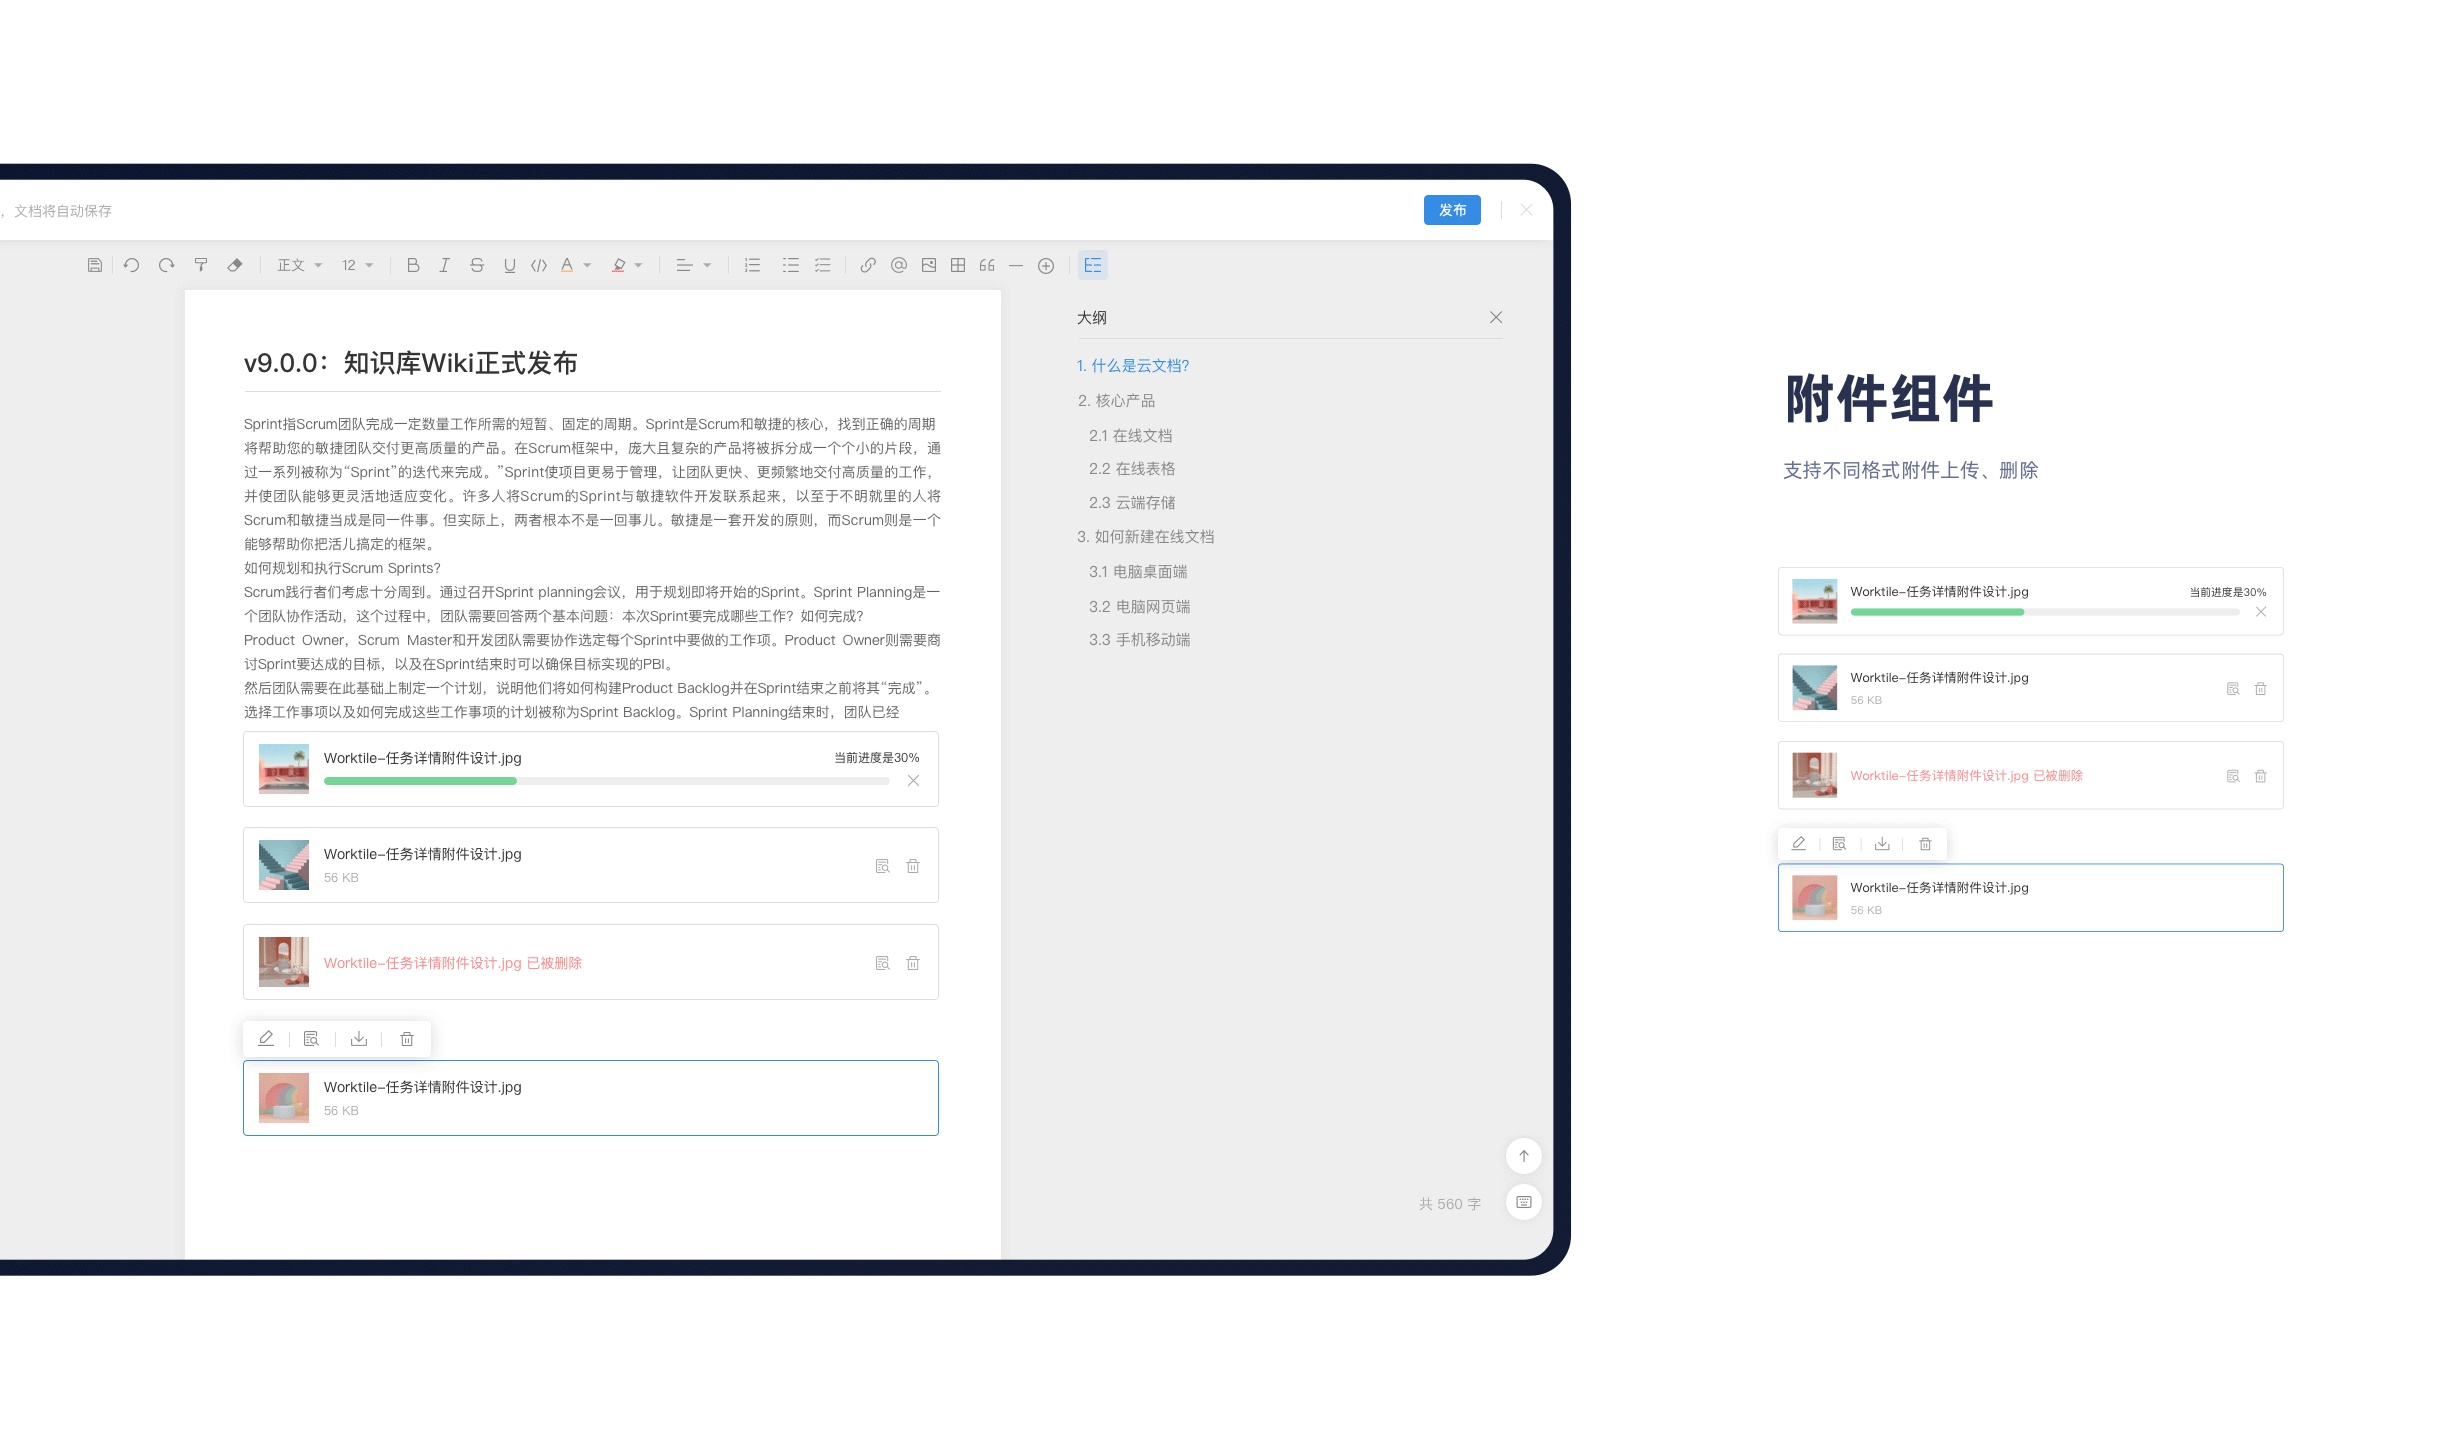Click outline link 1. 什么是云文档?
The image size is (2460, 1440).
tap(1133, 366)
